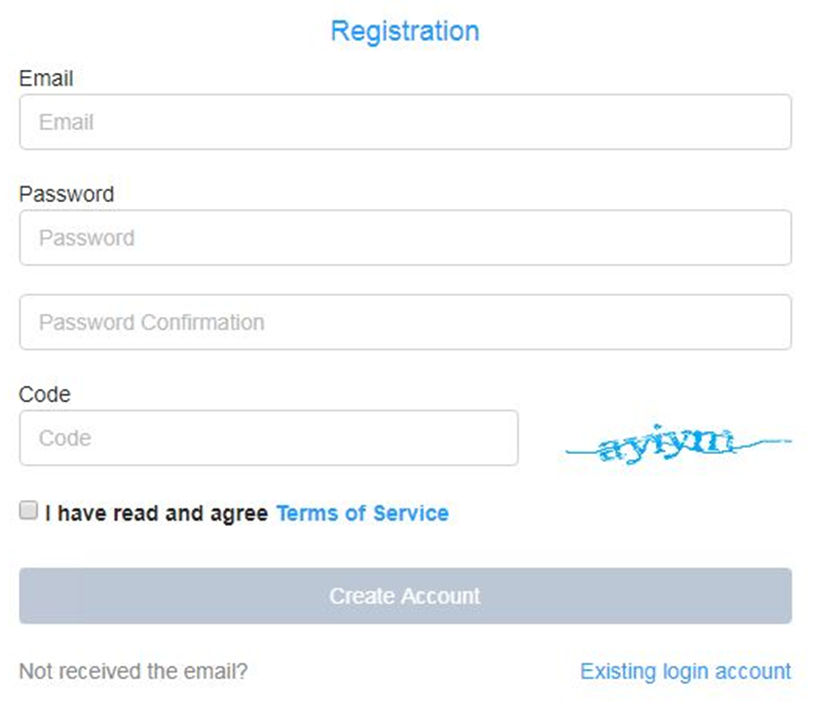Go to Existing login account

coord(686,671)
